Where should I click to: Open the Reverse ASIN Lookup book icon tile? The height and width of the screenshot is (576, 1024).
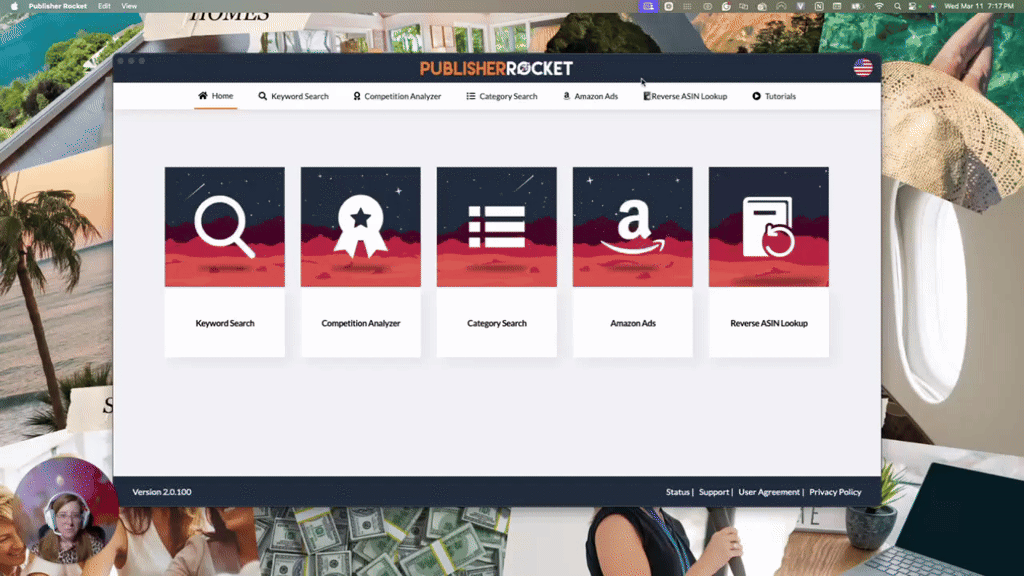[769, 227]
